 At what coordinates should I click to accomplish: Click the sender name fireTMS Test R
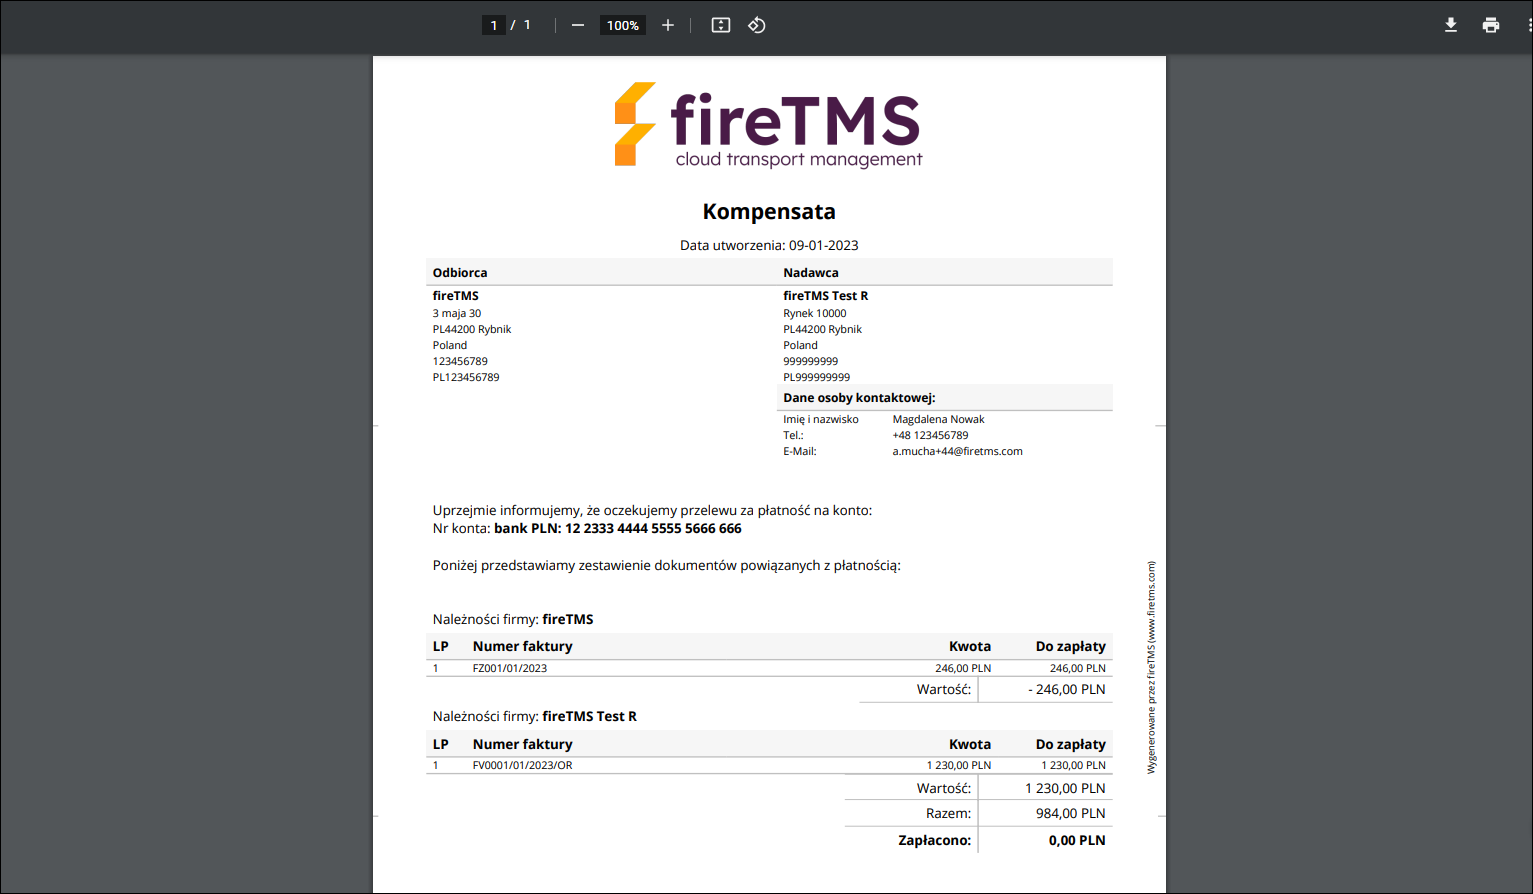826,296
